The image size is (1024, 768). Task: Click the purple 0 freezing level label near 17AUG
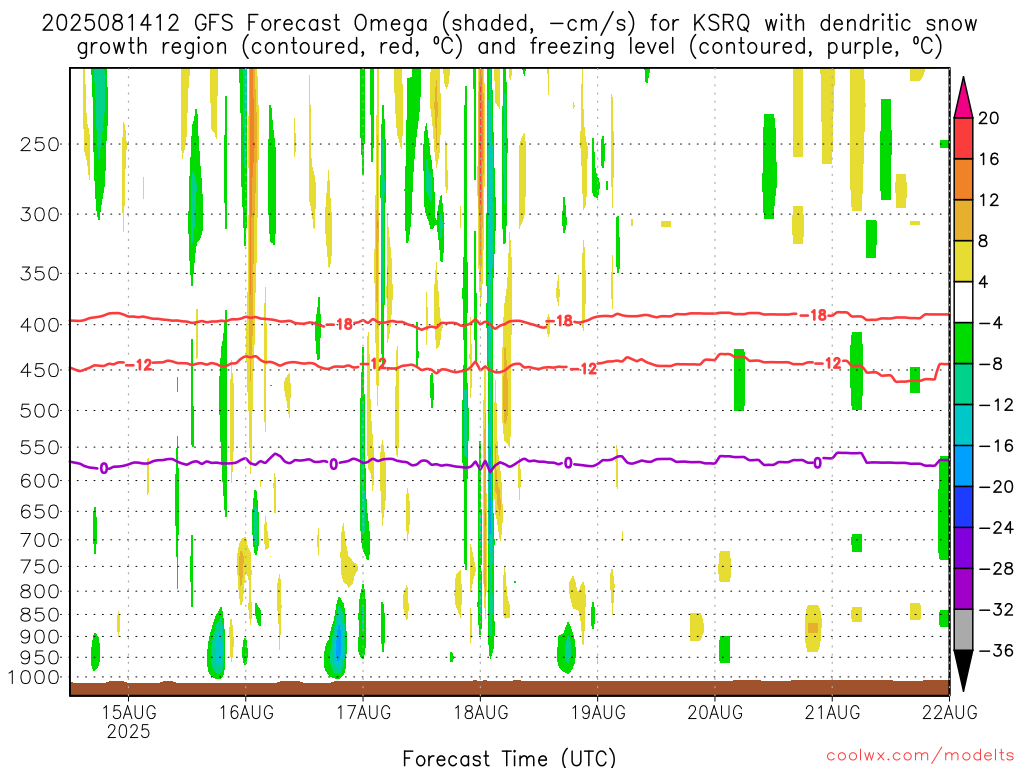coord(334,464)
